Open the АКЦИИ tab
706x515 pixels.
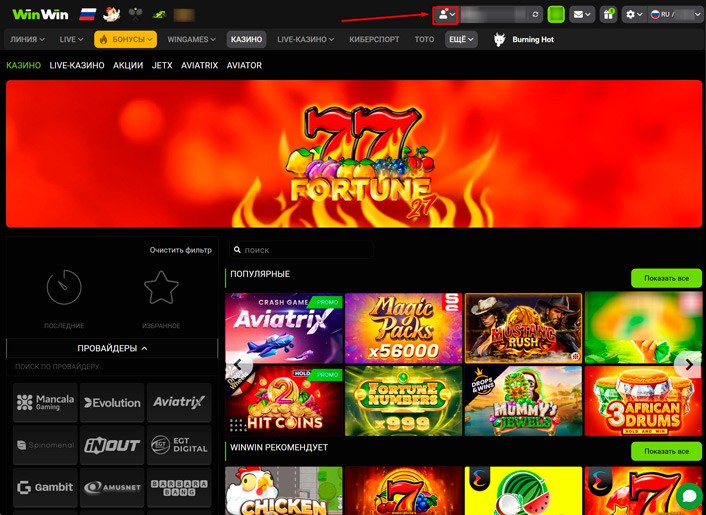128,65
